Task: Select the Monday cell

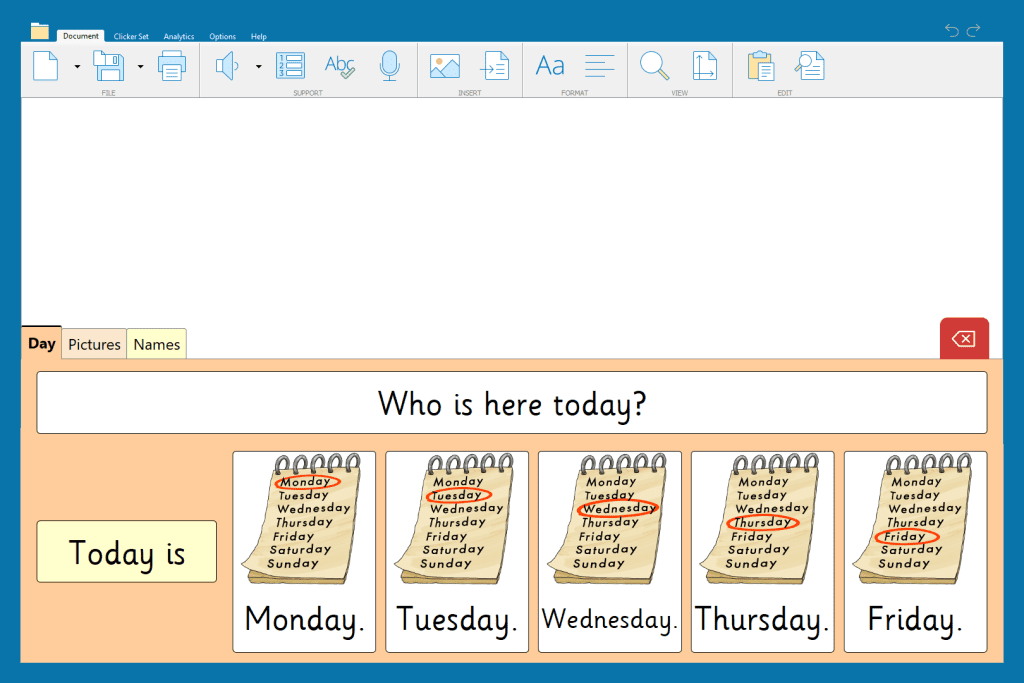Action: [304, 552]
